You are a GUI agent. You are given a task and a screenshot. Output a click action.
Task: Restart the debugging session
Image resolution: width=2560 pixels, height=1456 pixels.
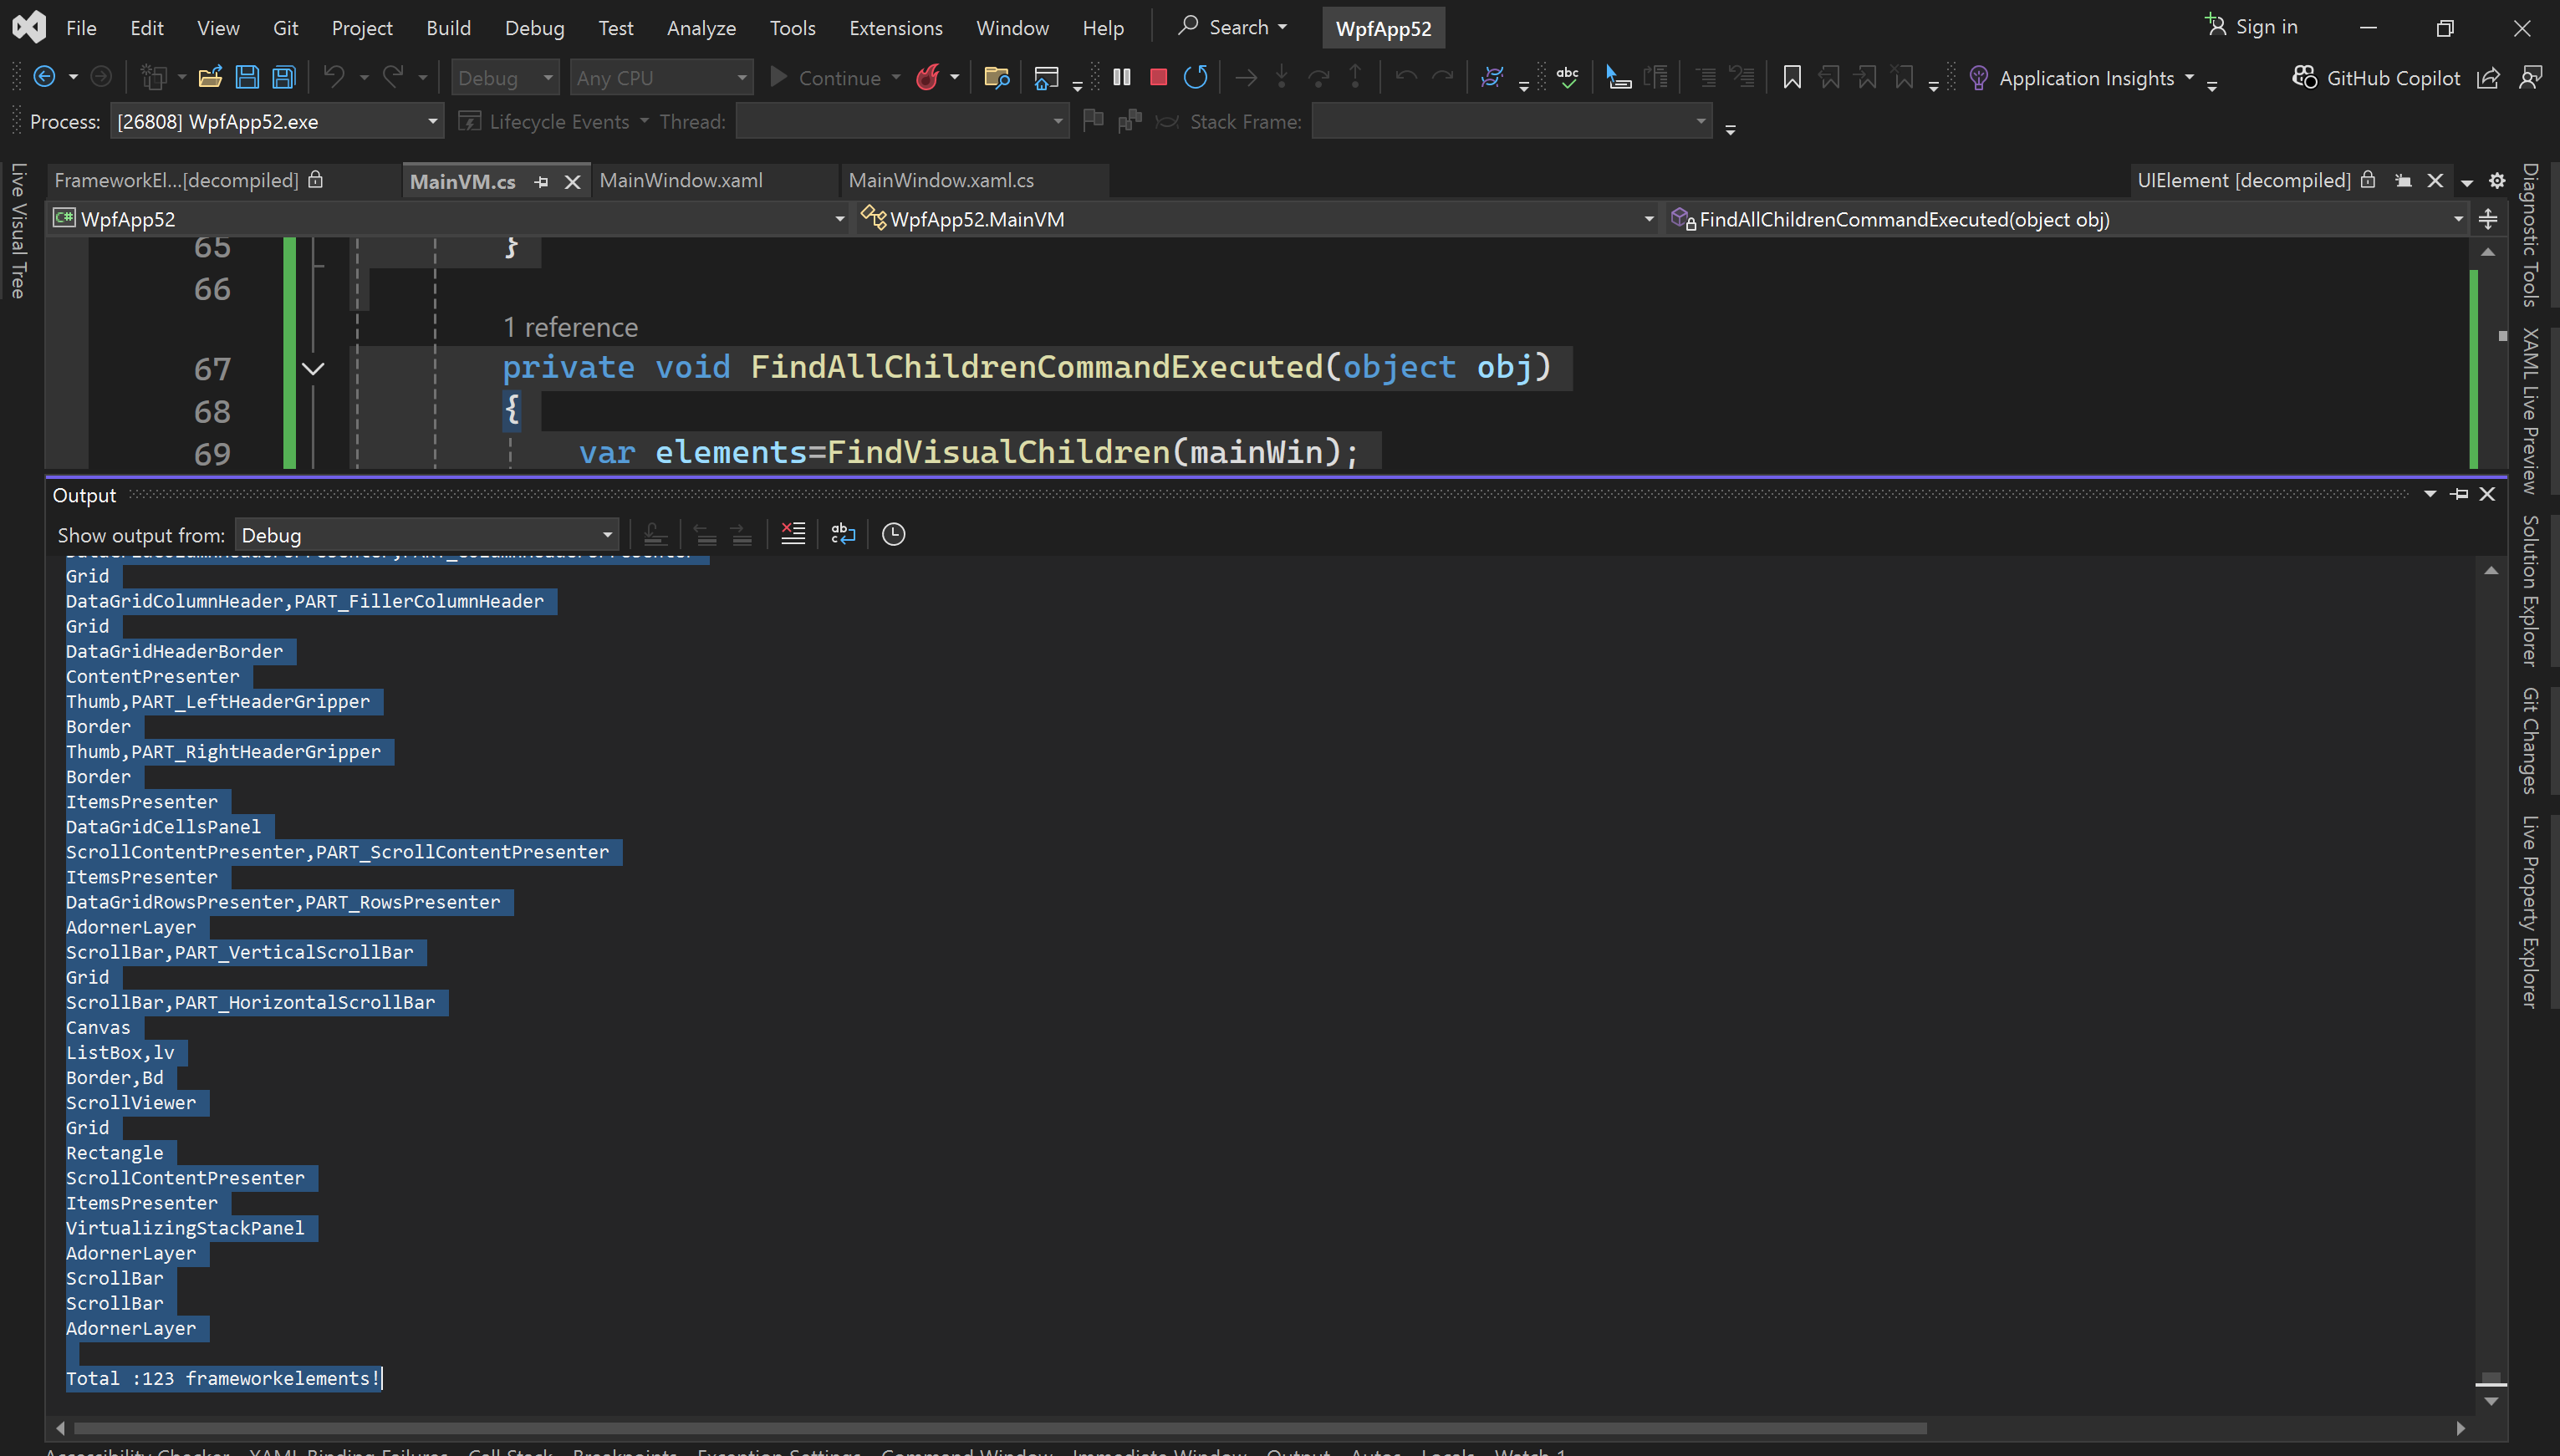pyautogui.click(x=1195, y=77)
